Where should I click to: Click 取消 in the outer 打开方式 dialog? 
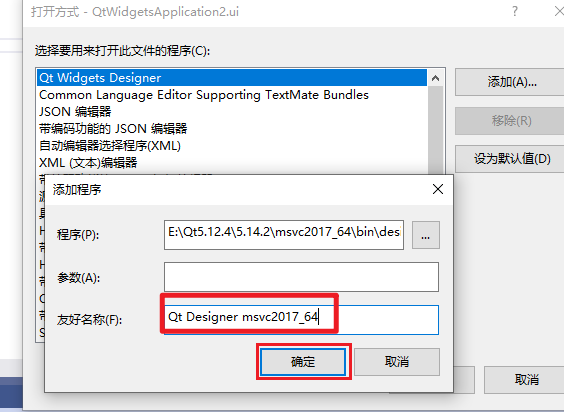coord(525,380)
